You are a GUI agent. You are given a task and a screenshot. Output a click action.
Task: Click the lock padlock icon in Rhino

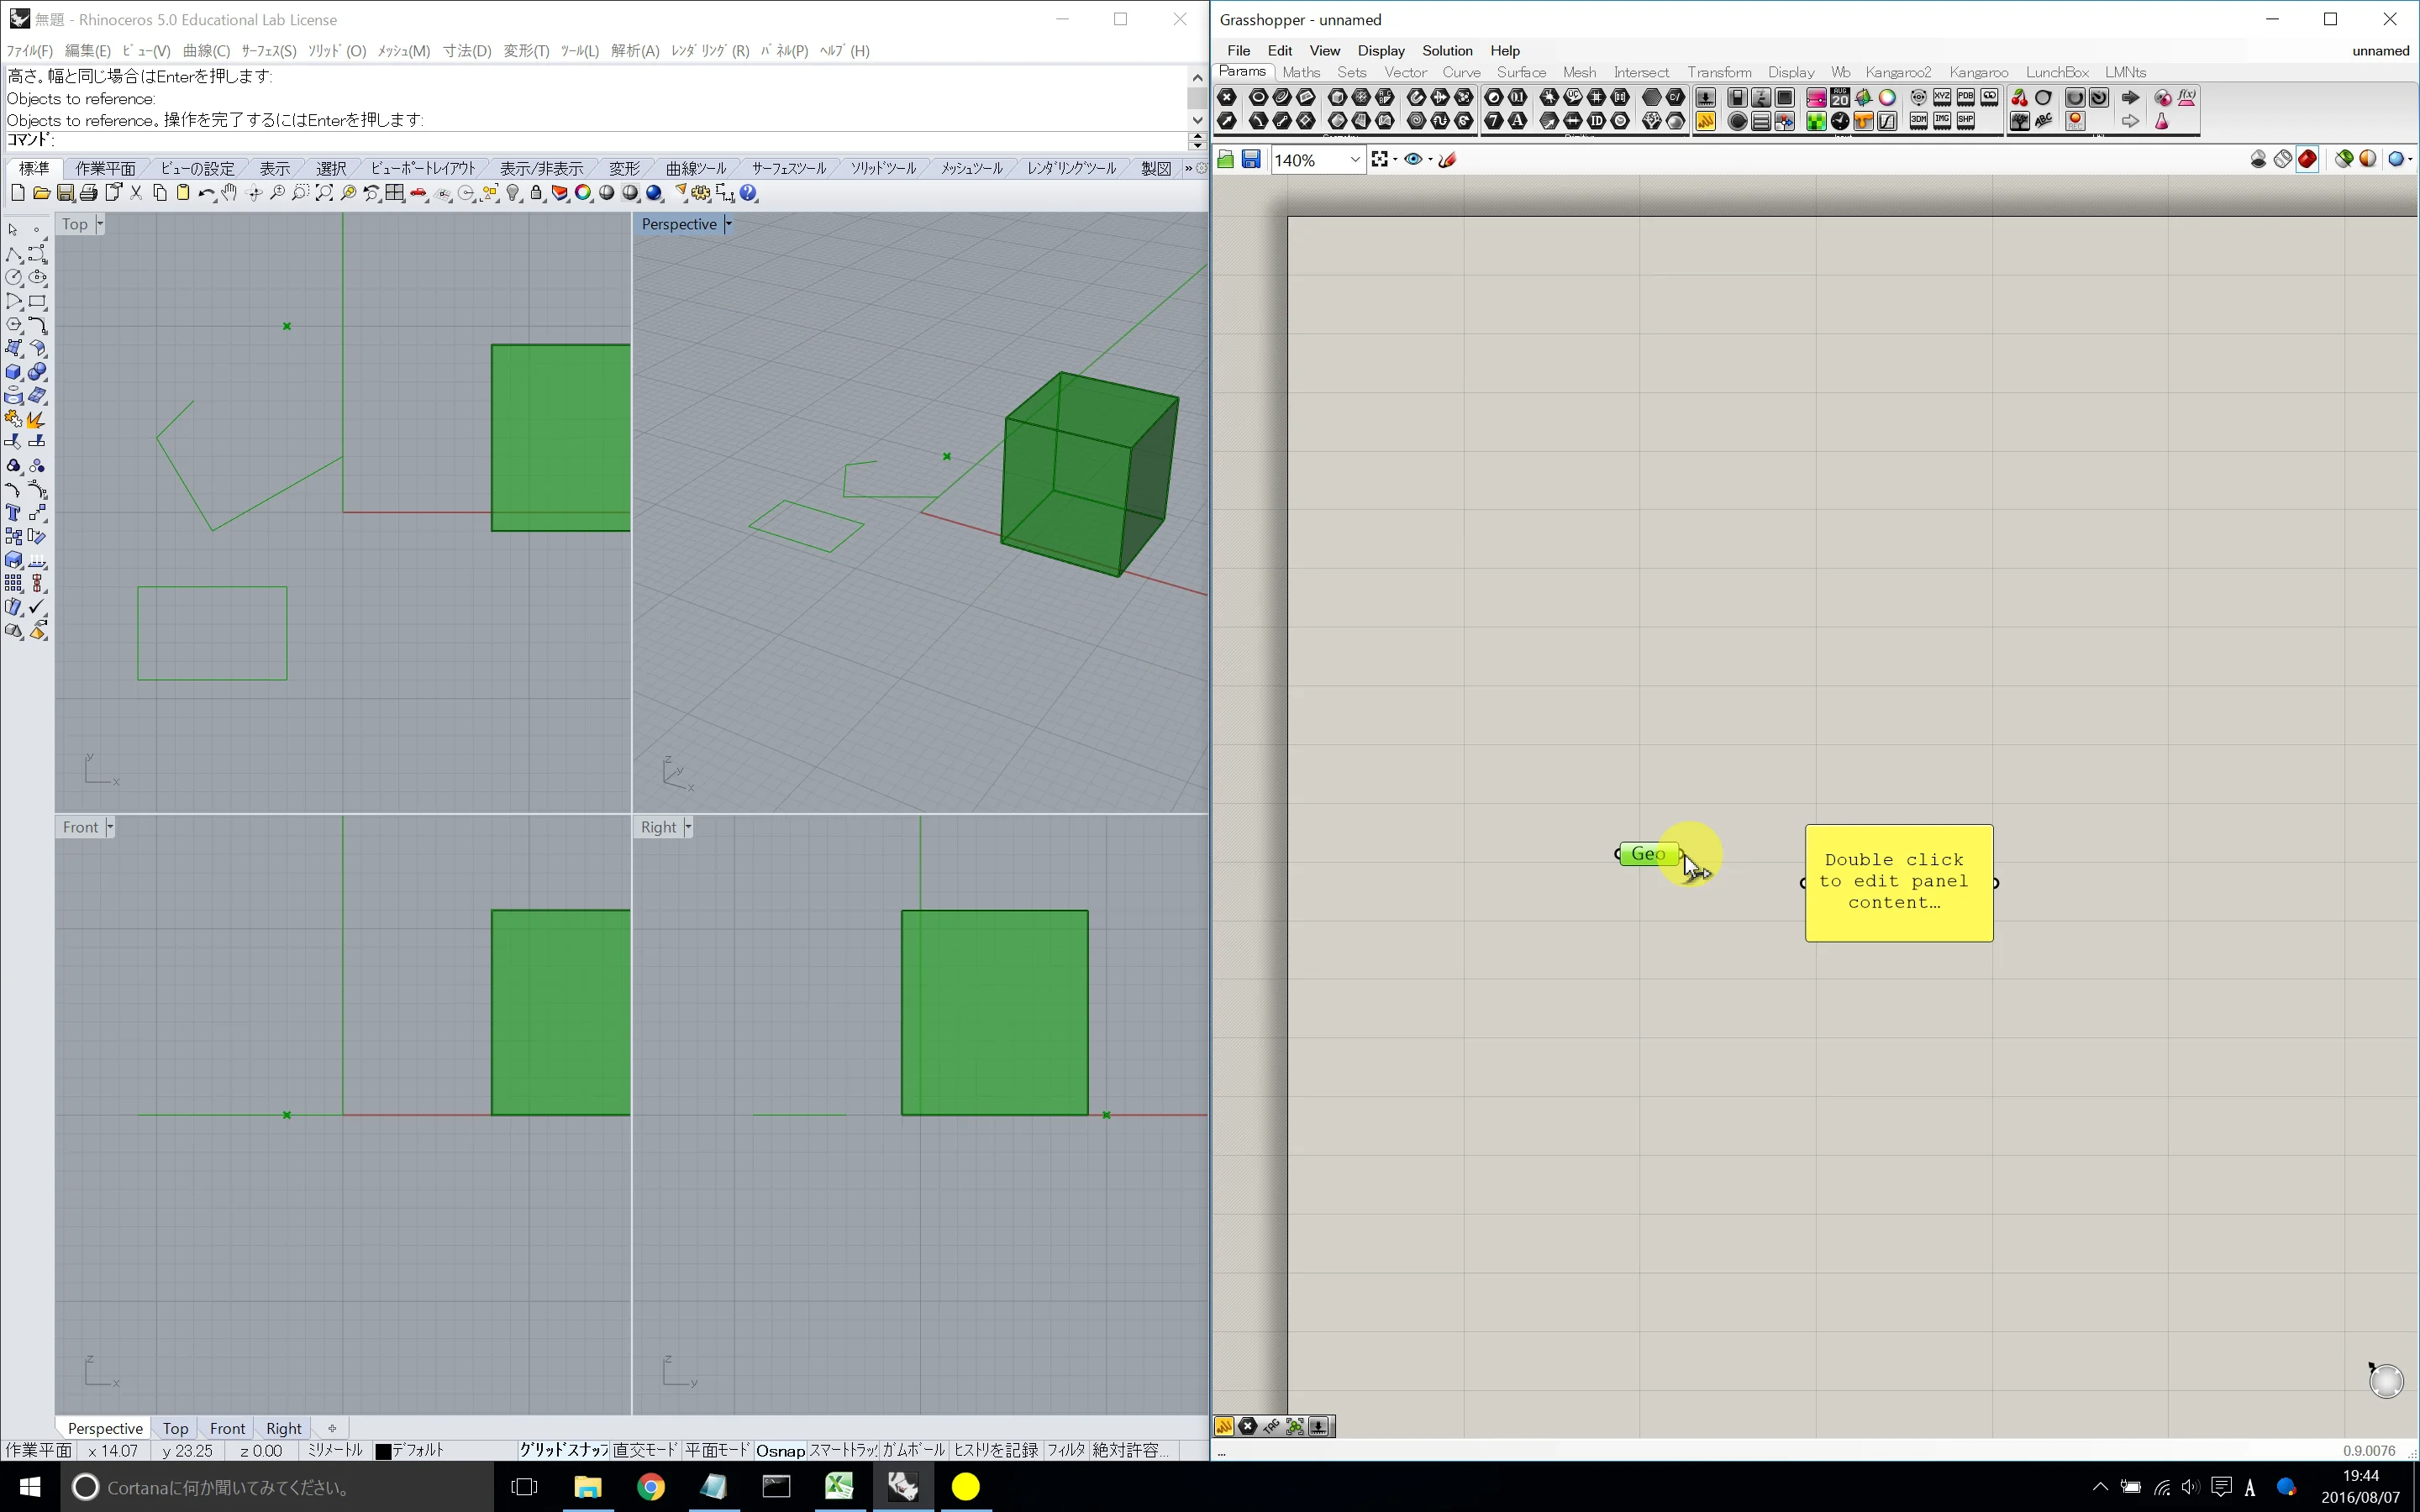point(536,193)
